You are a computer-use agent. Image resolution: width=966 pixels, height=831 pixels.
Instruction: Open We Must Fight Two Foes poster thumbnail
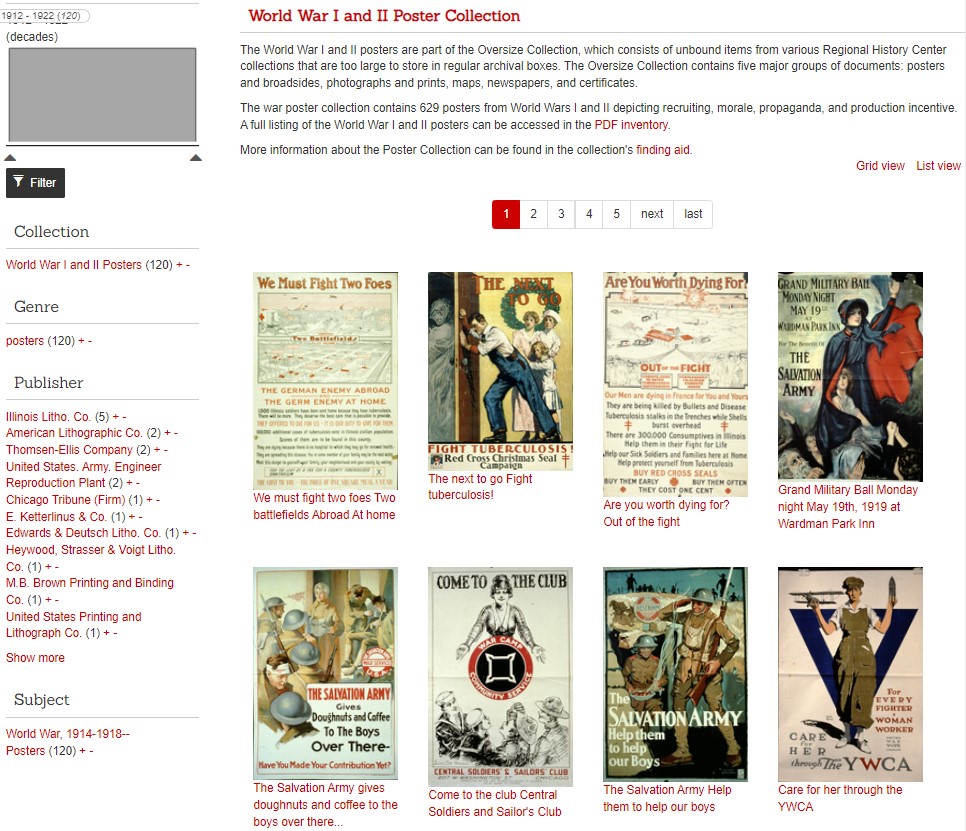click(x=325, y=381)
